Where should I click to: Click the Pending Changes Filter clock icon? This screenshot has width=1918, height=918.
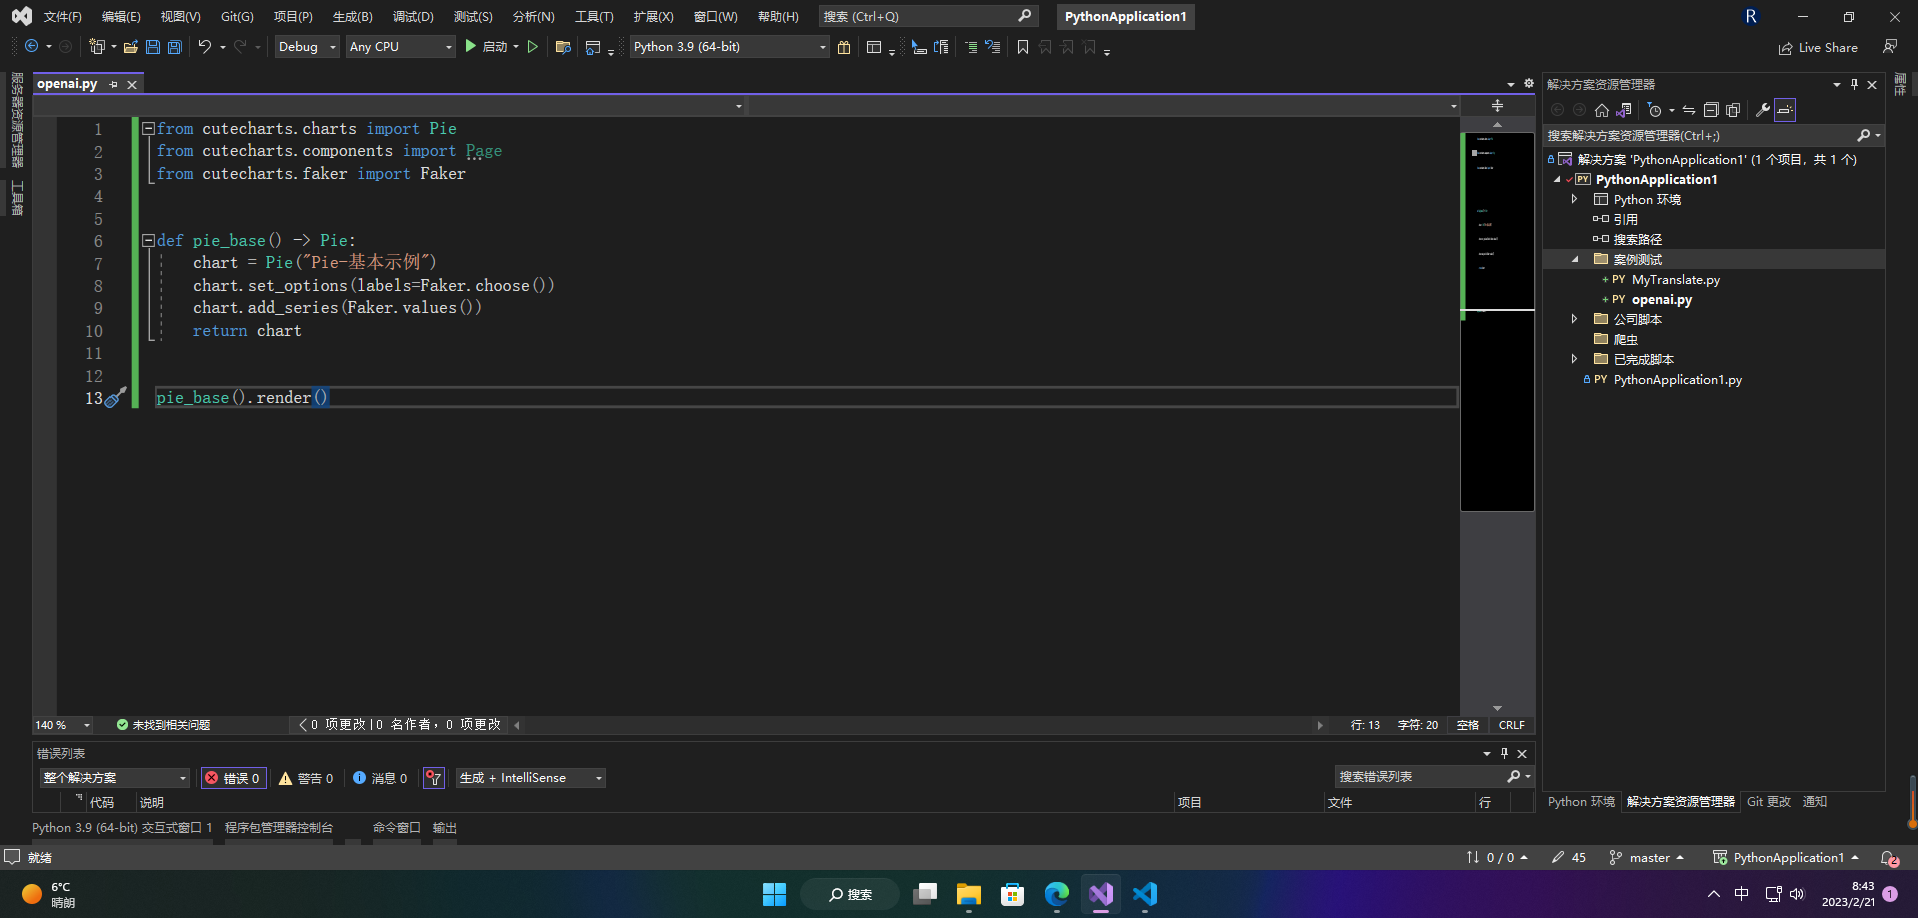point(1655,110)
